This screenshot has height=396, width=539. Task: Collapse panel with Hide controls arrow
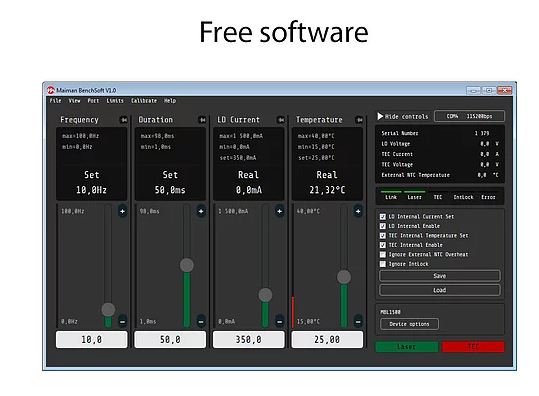point(380,116)
